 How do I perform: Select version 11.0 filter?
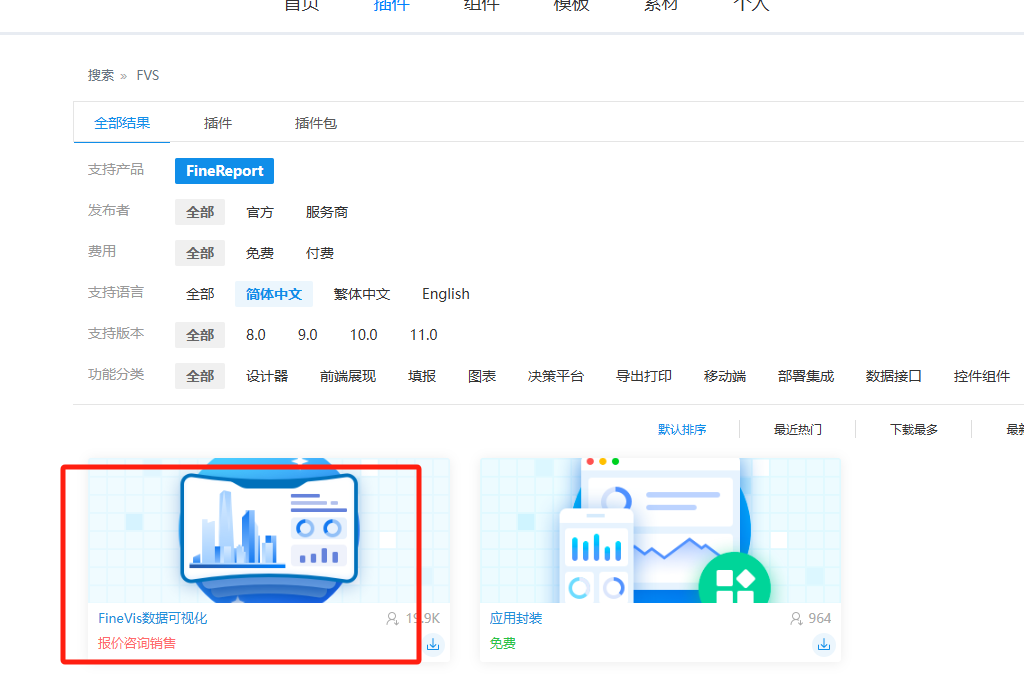(x=423, y=335)
